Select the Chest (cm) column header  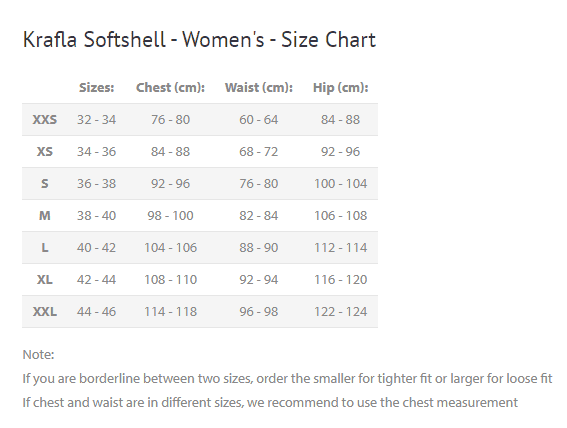(x=170, y=87)
